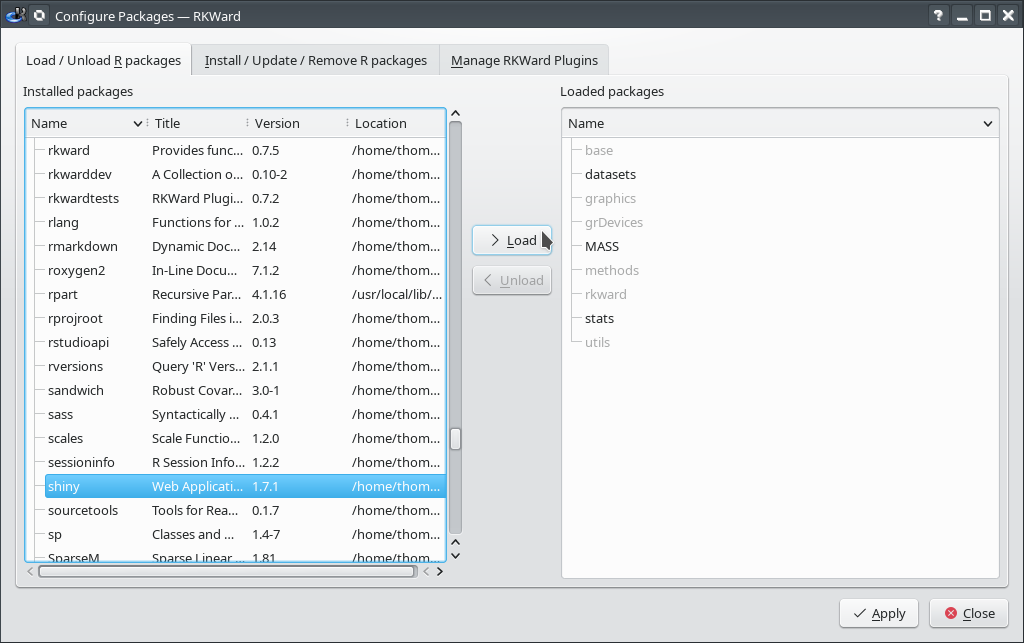This screenshot has width=1024, height=643.
Task: Click title 'Scale Functio...' cell
Action: pos(196,439)
